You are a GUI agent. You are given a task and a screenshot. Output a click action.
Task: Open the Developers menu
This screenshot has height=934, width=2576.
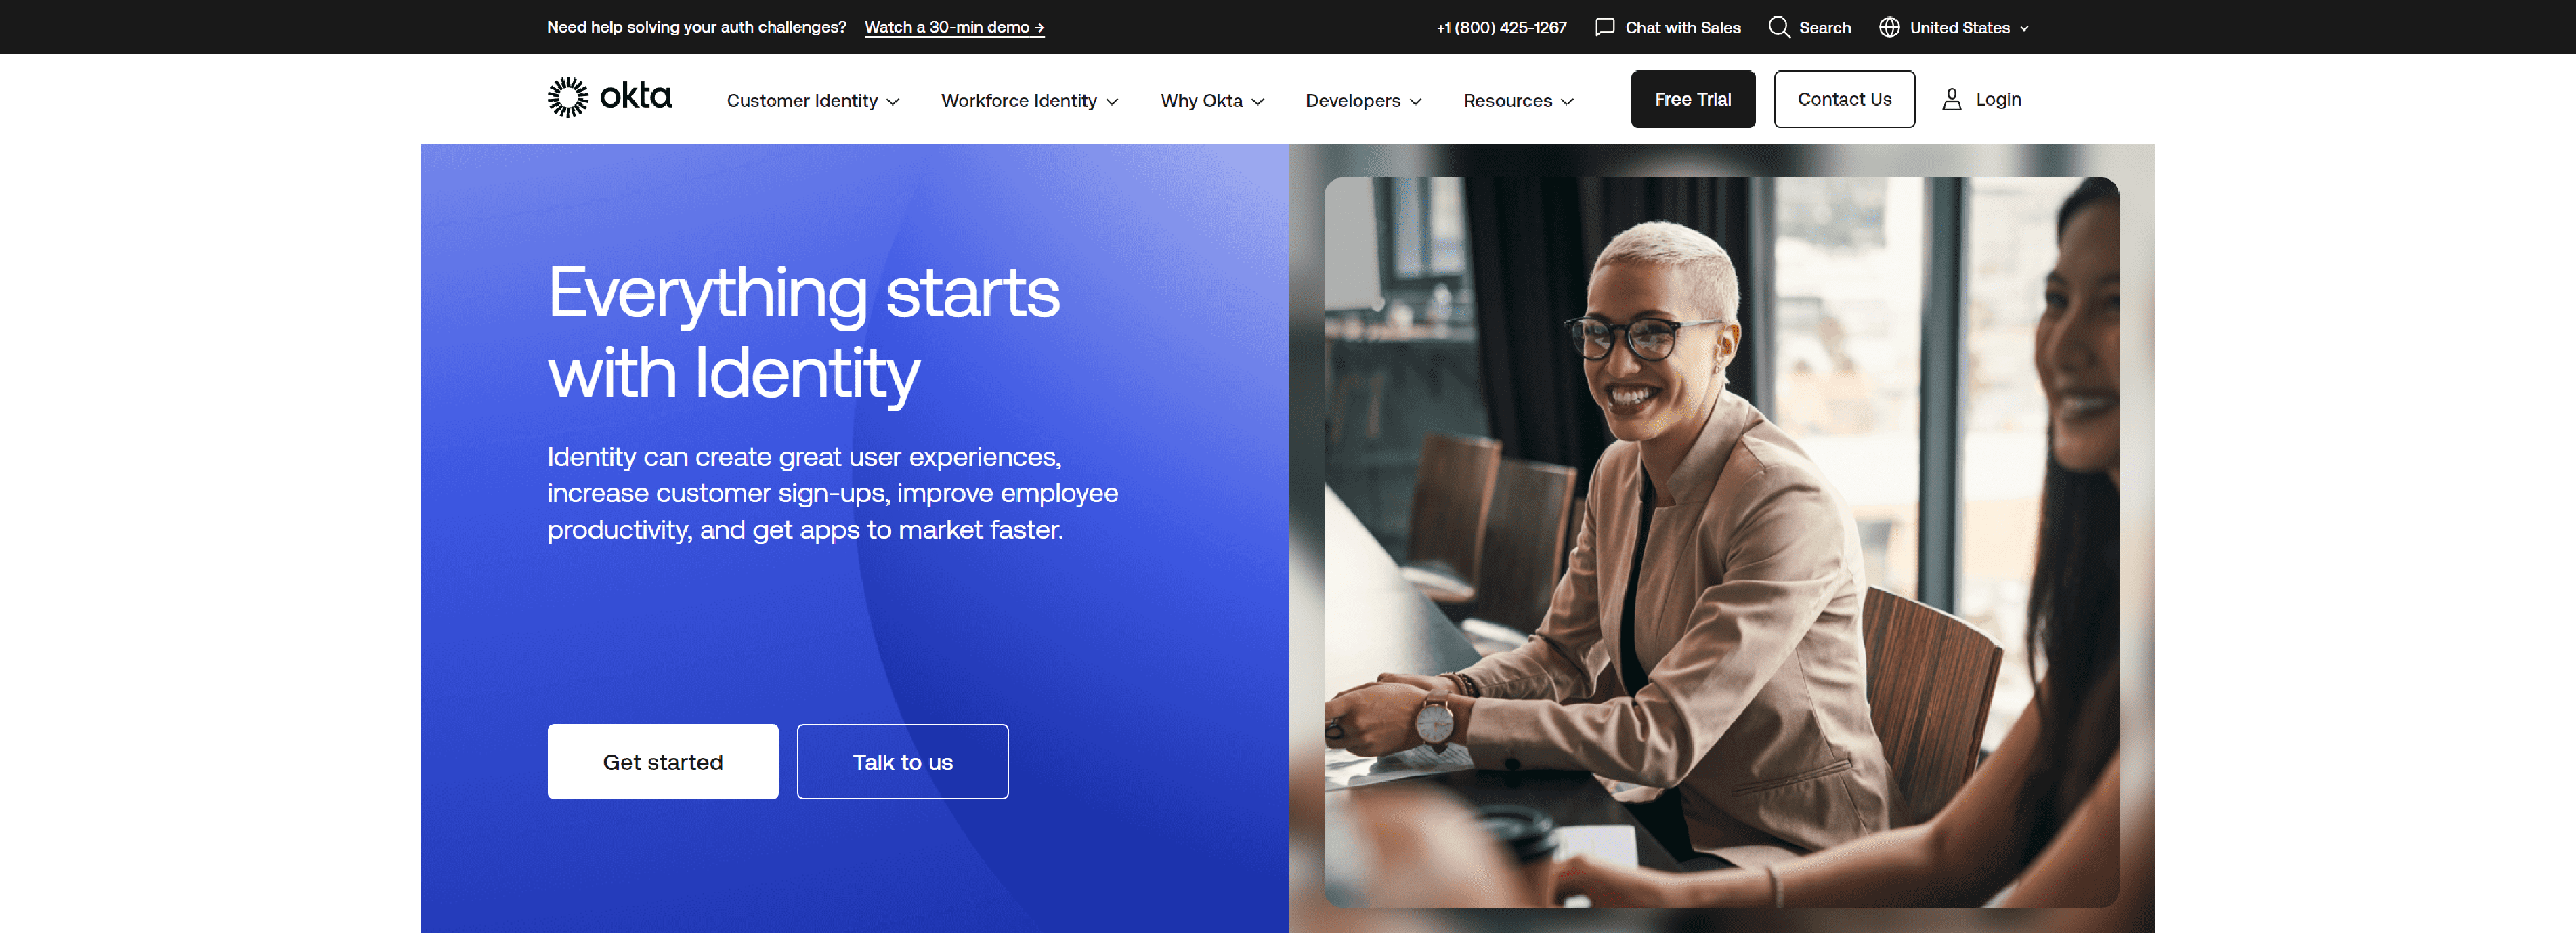(1363, 100)
